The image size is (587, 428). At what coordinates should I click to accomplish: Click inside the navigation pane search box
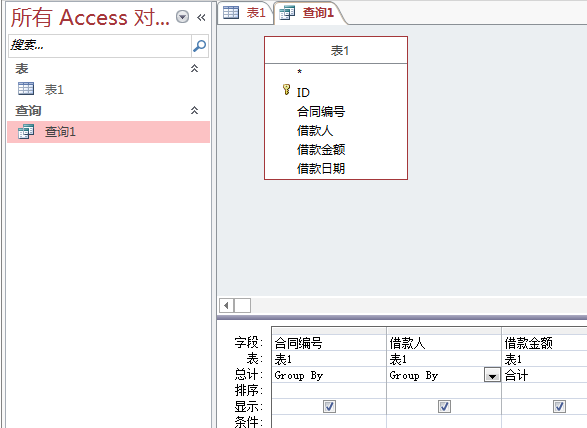click(100, 46)
